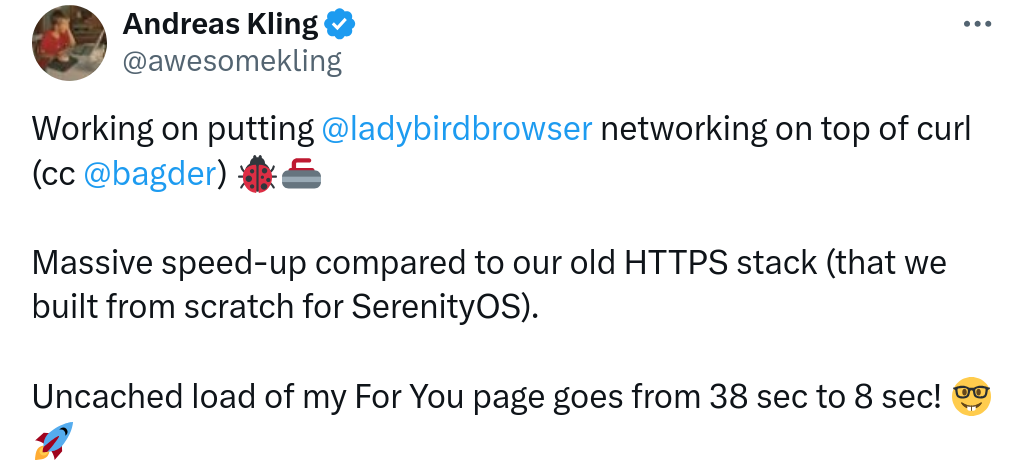This screenshot has width=1026, height=466.
Task: Click the @bagder mention link
Action: coord(151,174)
